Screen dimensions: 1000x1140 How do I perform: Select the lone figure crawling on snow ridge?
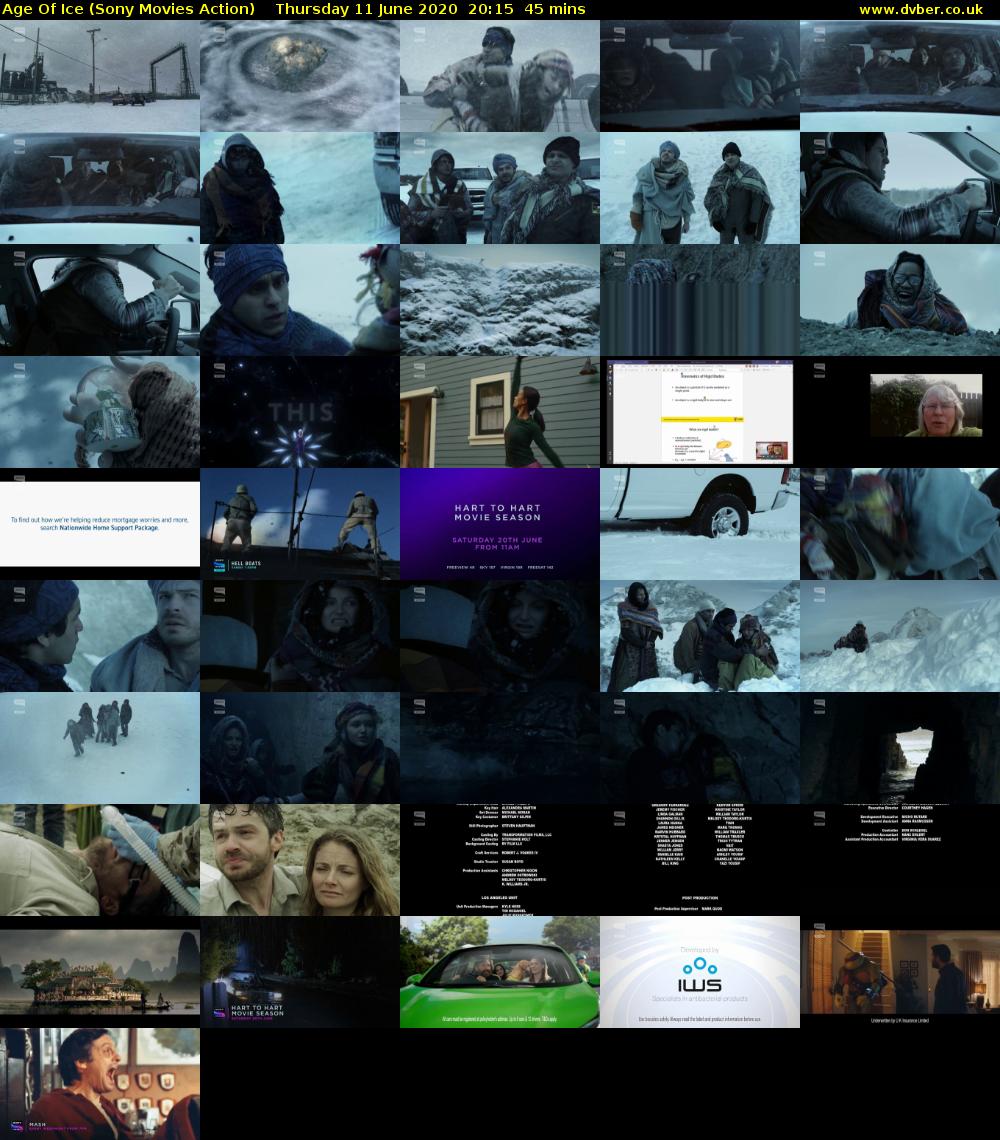tap(900, 635)
